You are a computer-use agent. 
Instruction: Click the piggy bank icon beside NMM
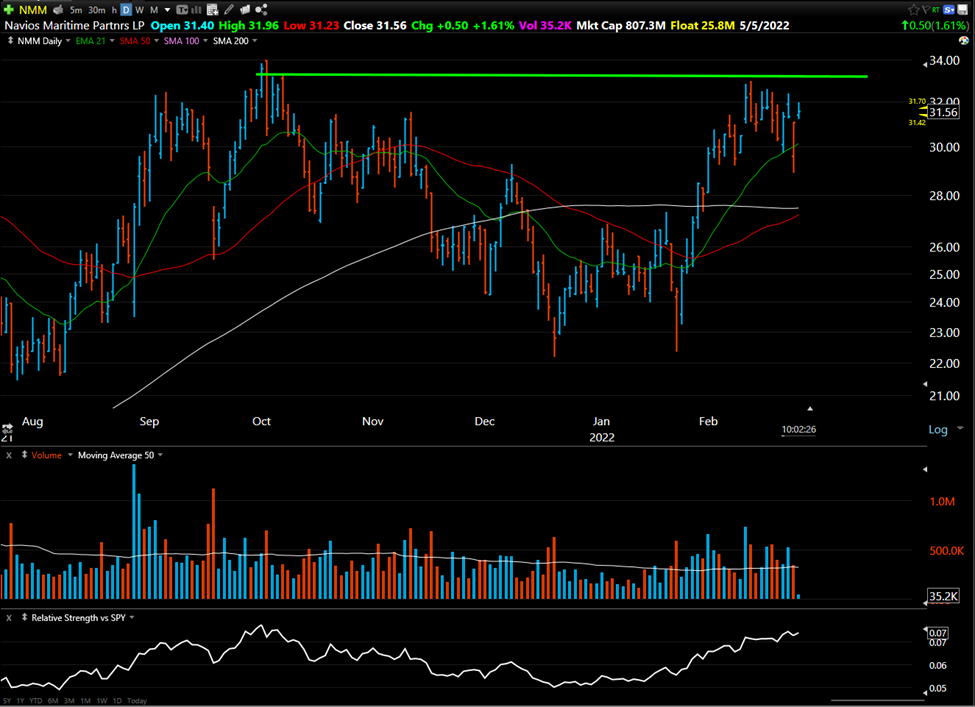click(58, 9)
